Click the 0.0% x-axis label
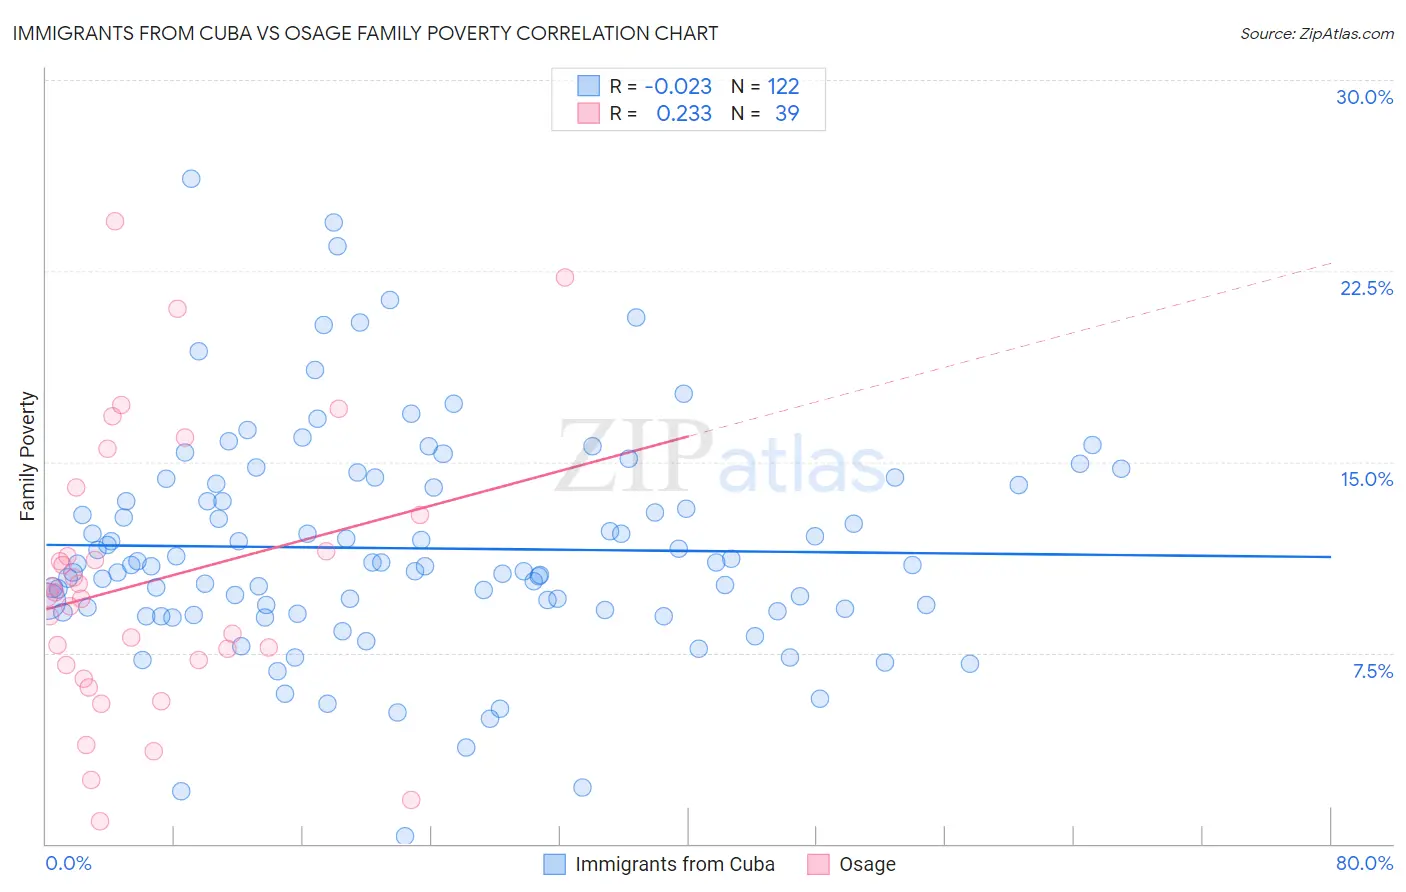The height and width of the screenshot is (892, 1406). tap(68, 863)
